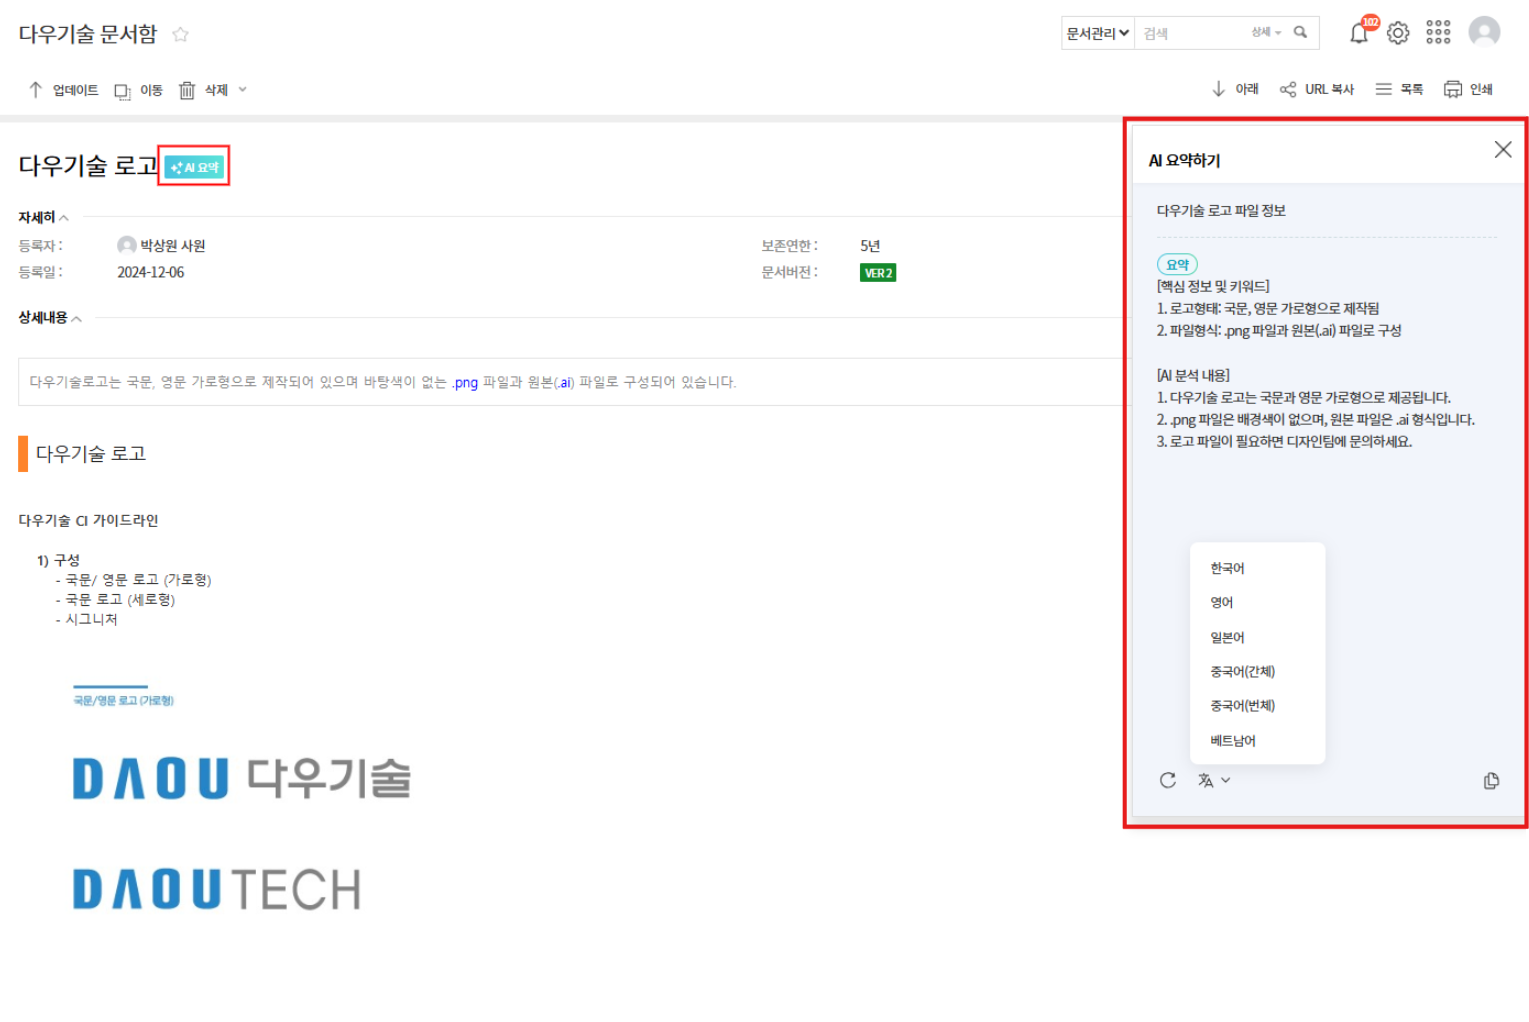
Task: Click 국문/영문 로고 (가로형) caption label
Action: point(123,700)
